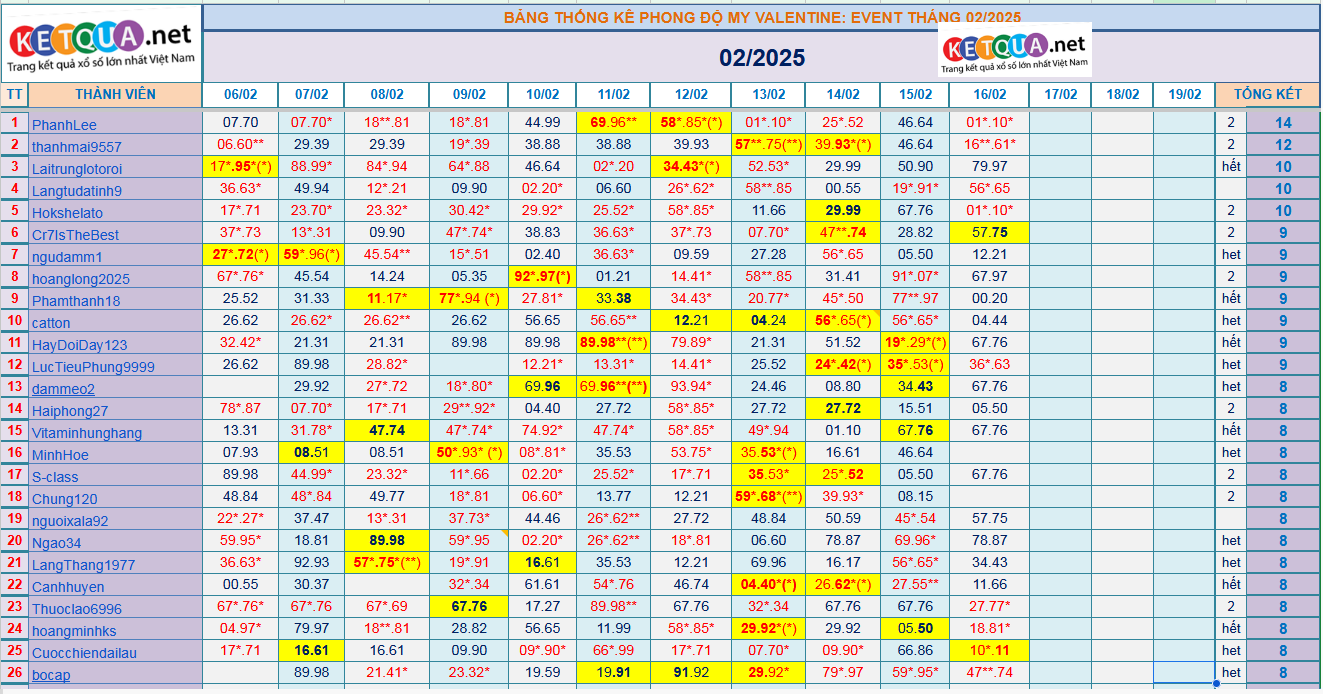Select the 09/02 date header

click(469, 95)
